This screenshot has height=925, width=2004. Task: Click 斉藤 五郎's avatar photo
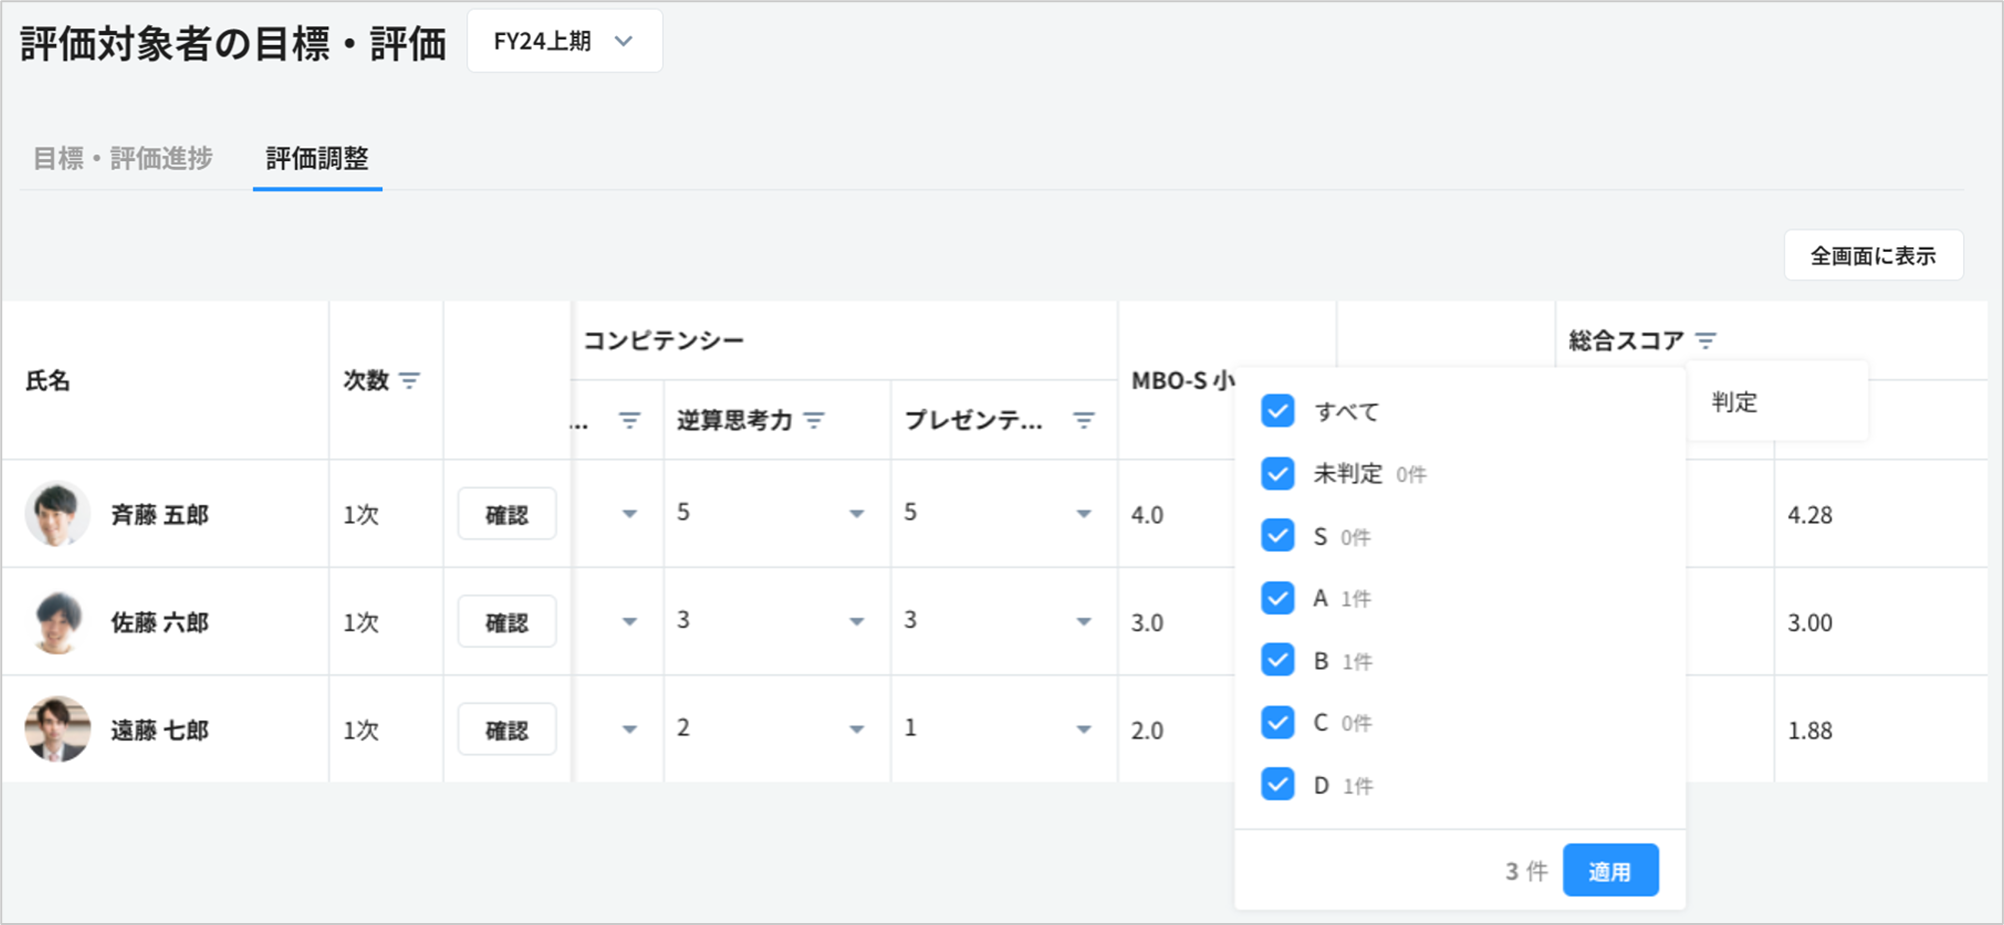tap(57, 514)
